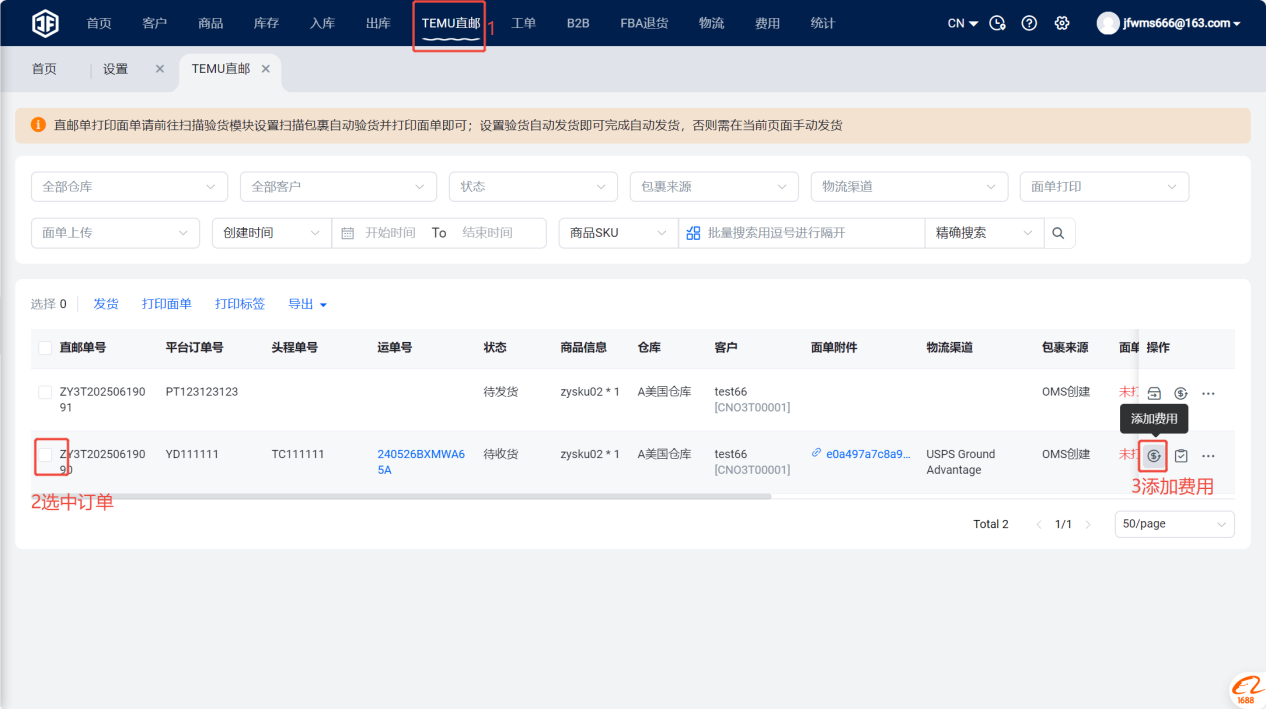Open the B2B navigation menu
This screenshot has height=709, width=1266.
tap(578, 23)
